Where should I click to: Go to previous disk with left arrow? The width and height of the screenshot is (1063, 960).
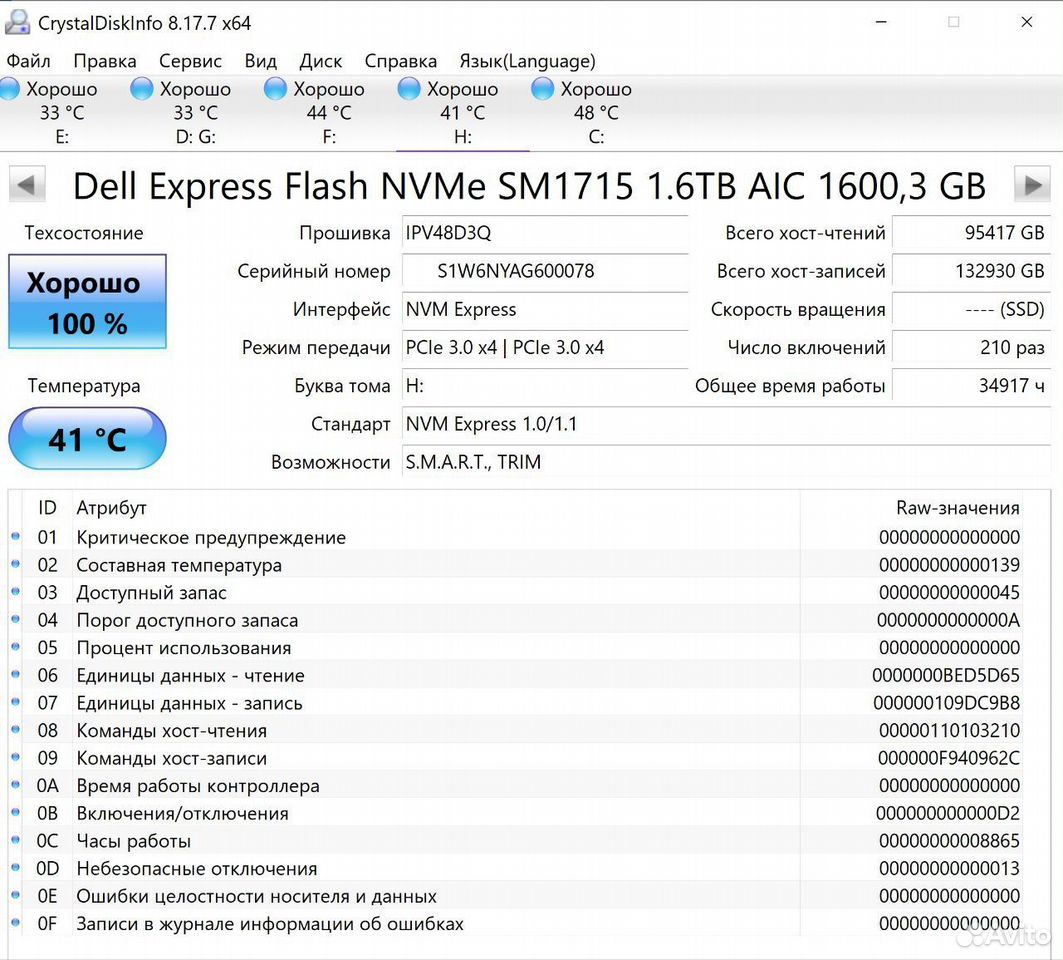pos(27,184)
